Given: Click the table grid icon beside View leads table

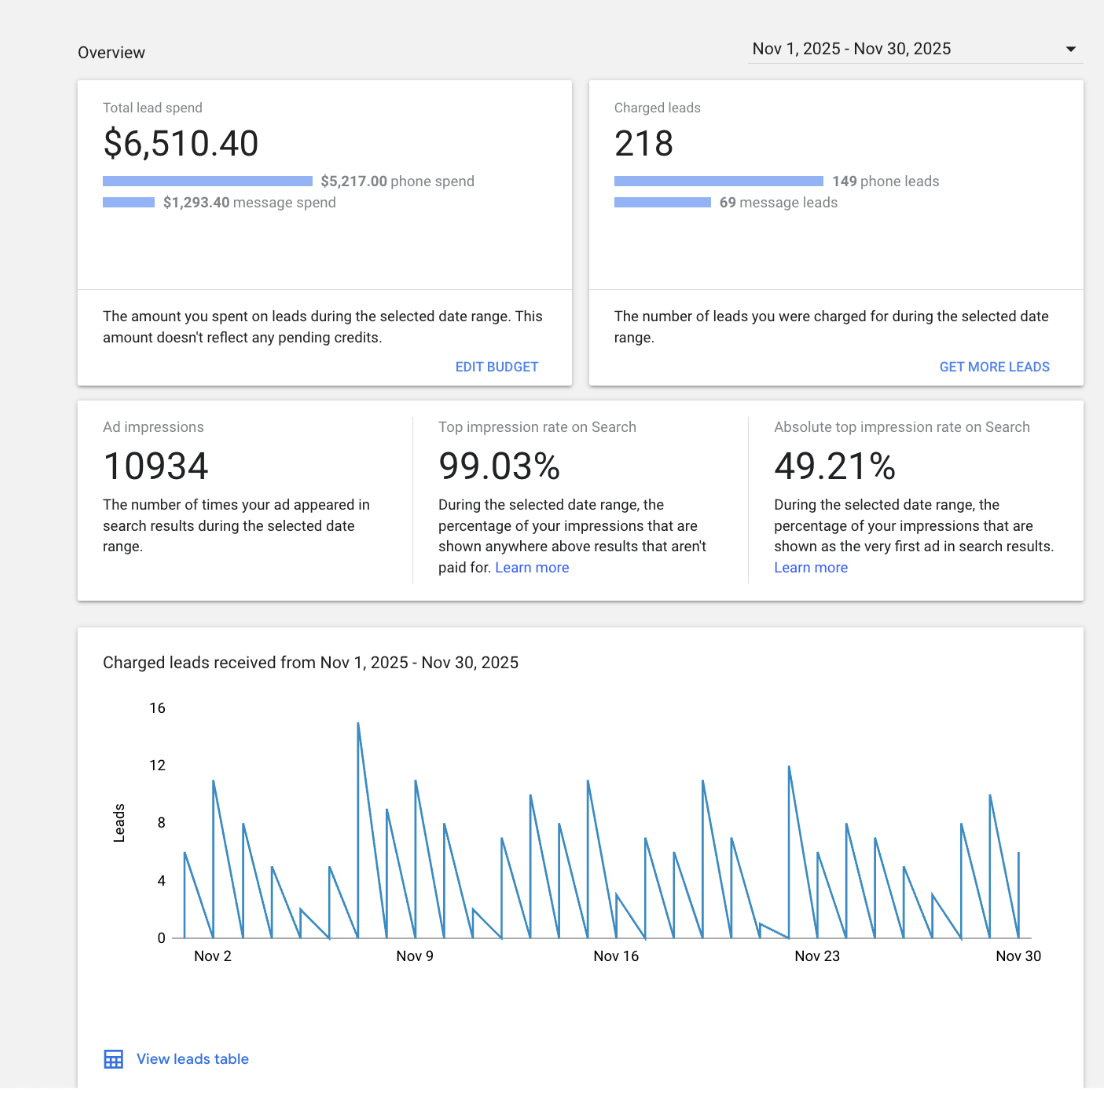Looking at the screenshot, I should click(x=114, y=1059).
